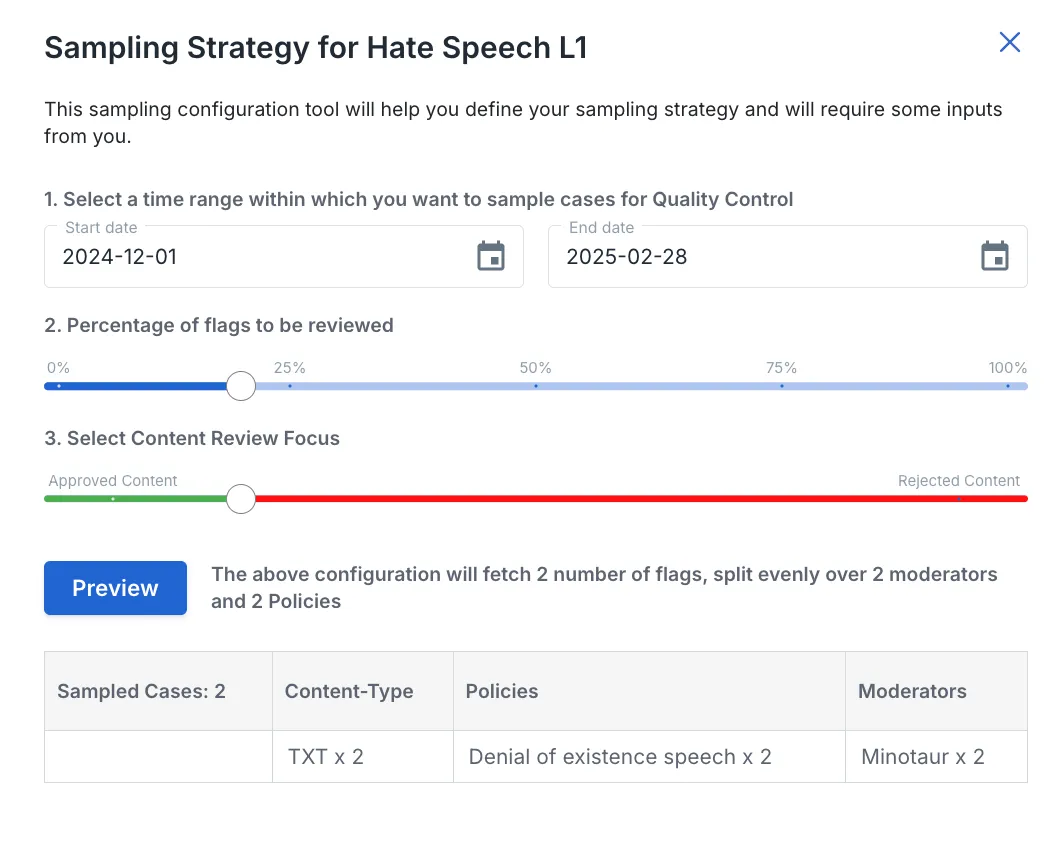Set flags percentage to 75% mark
The height and width of the screenshot is (842, 1054).
tap(782, 386)
